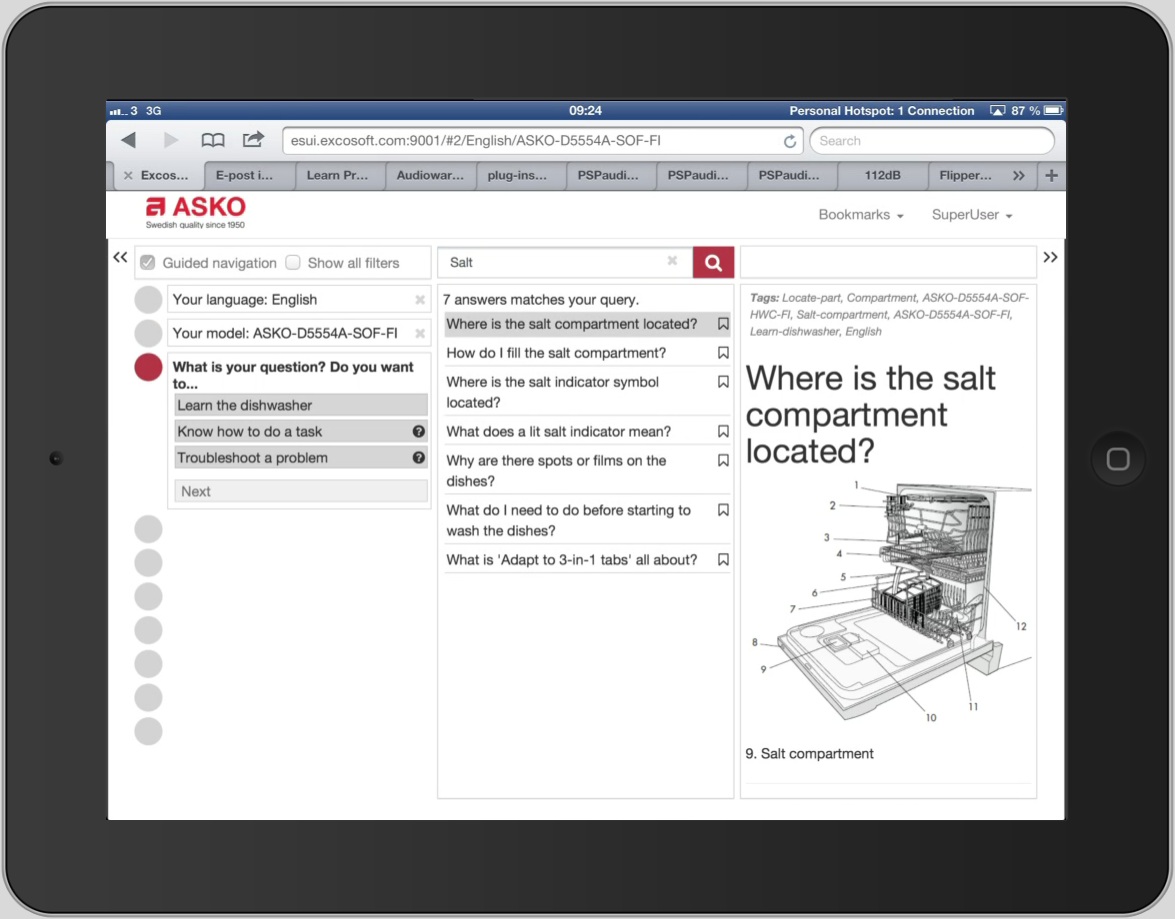
Task: Click help icon beside 'Know how to do a task'
Action: pyautogui.click(x=419, y=432)
